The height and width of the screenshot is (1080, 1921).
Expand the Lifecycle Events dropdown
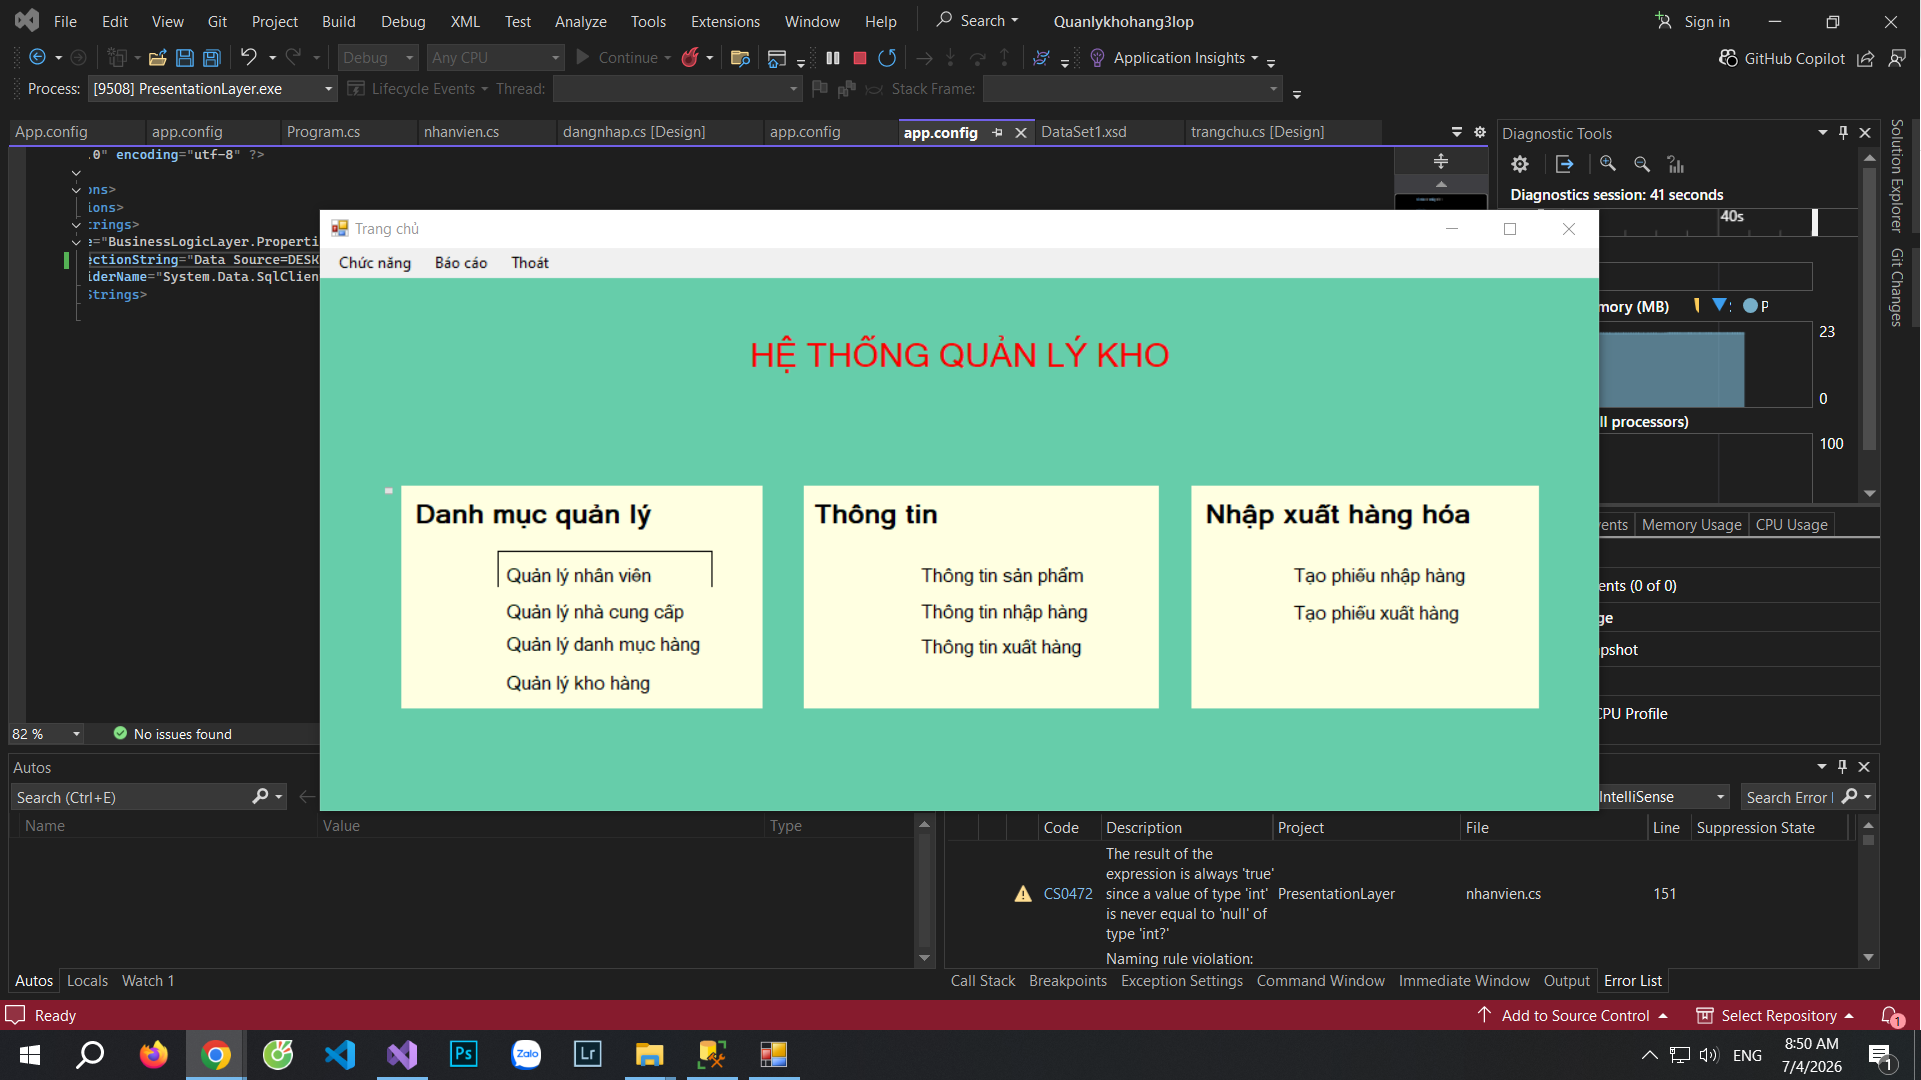[x=418, y=89]
